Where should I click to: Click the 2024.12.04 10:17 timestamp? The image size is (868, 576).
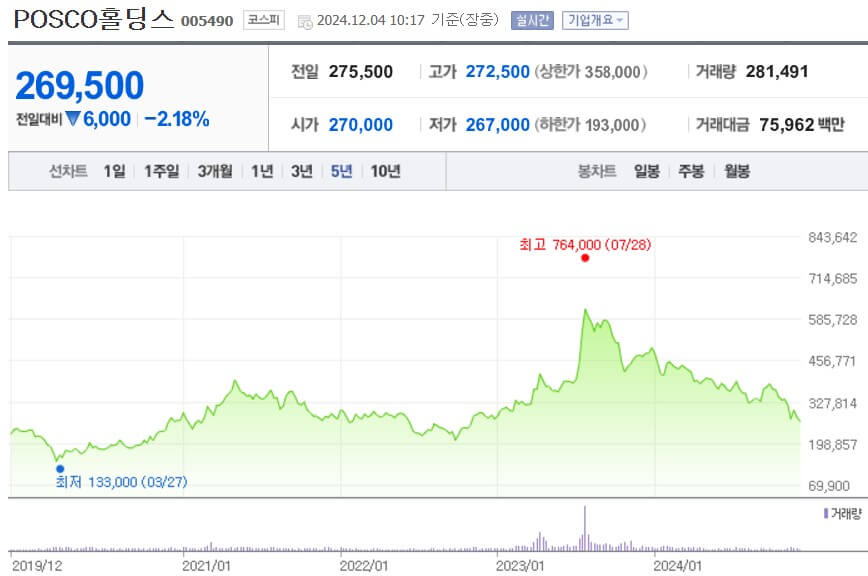[370, 20]
